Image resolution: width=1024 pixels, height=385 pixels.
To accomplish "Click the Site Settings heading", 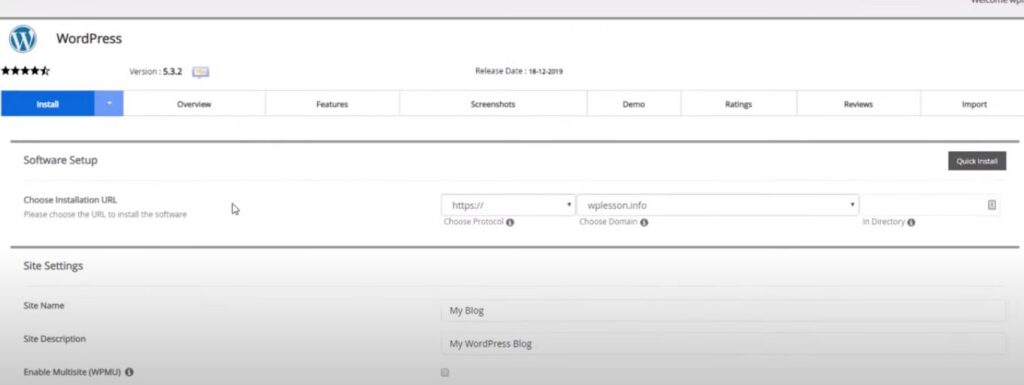I will tap(53, 266).
